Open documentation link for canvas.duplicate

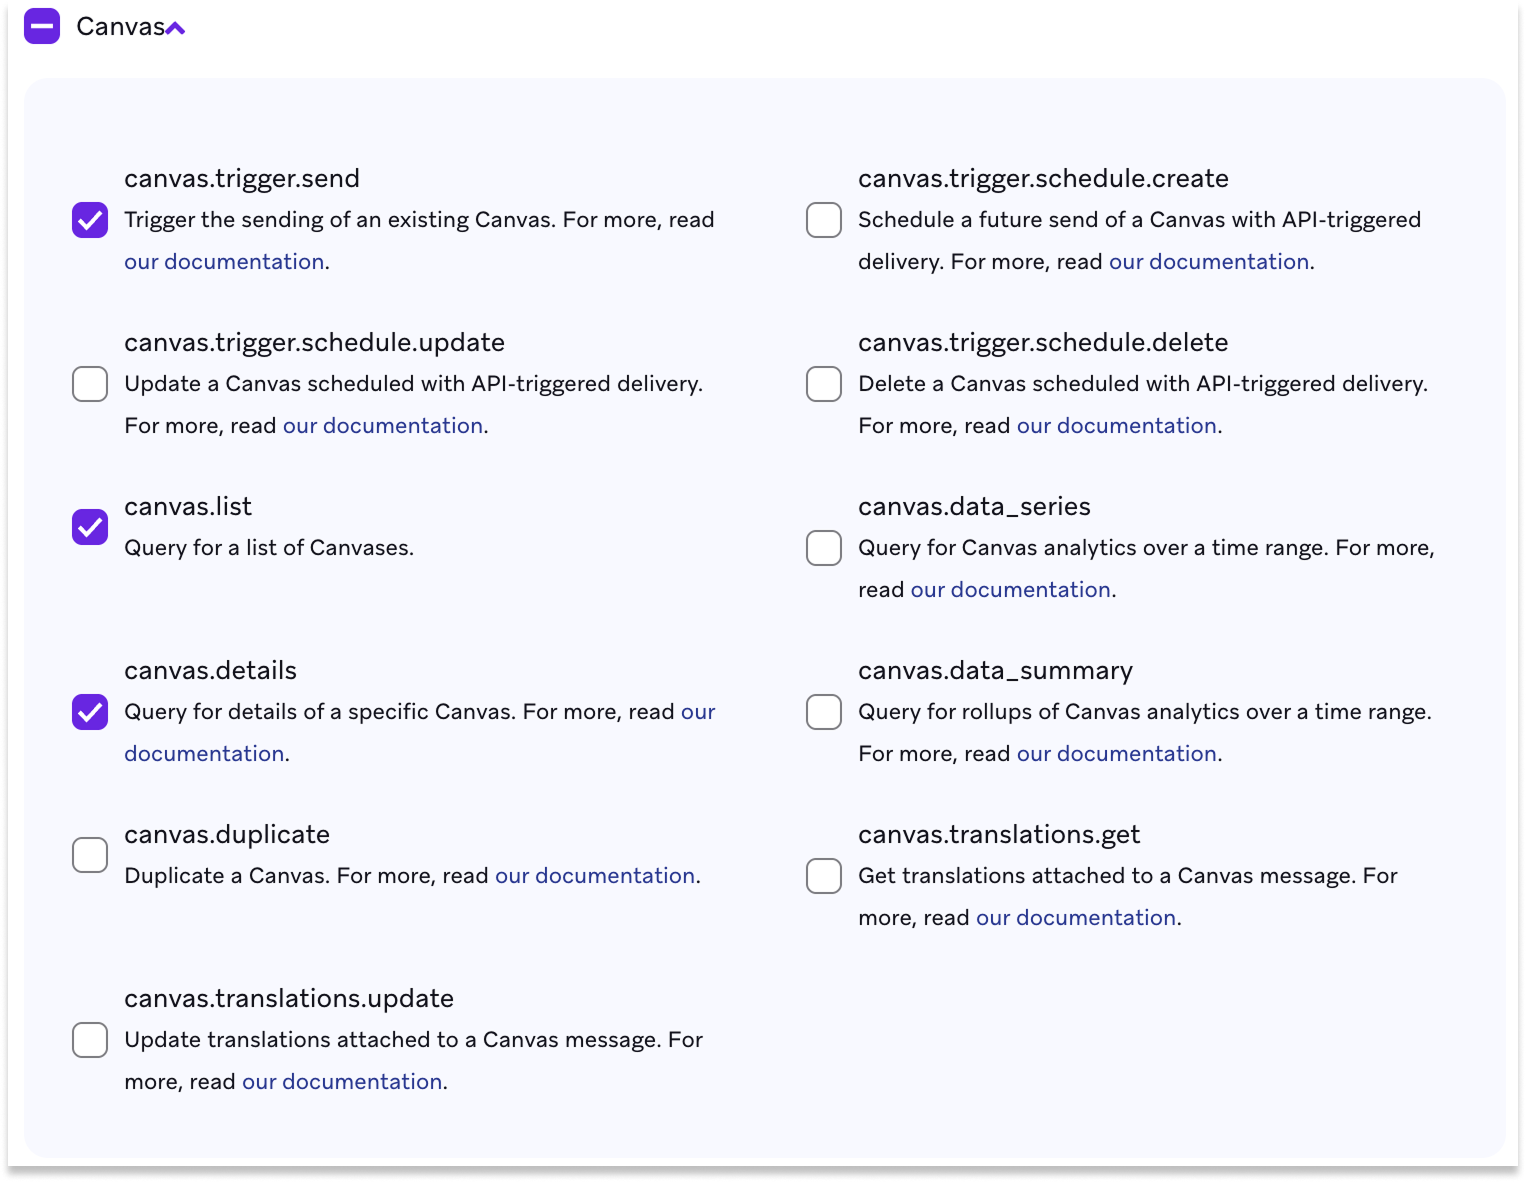595,875
